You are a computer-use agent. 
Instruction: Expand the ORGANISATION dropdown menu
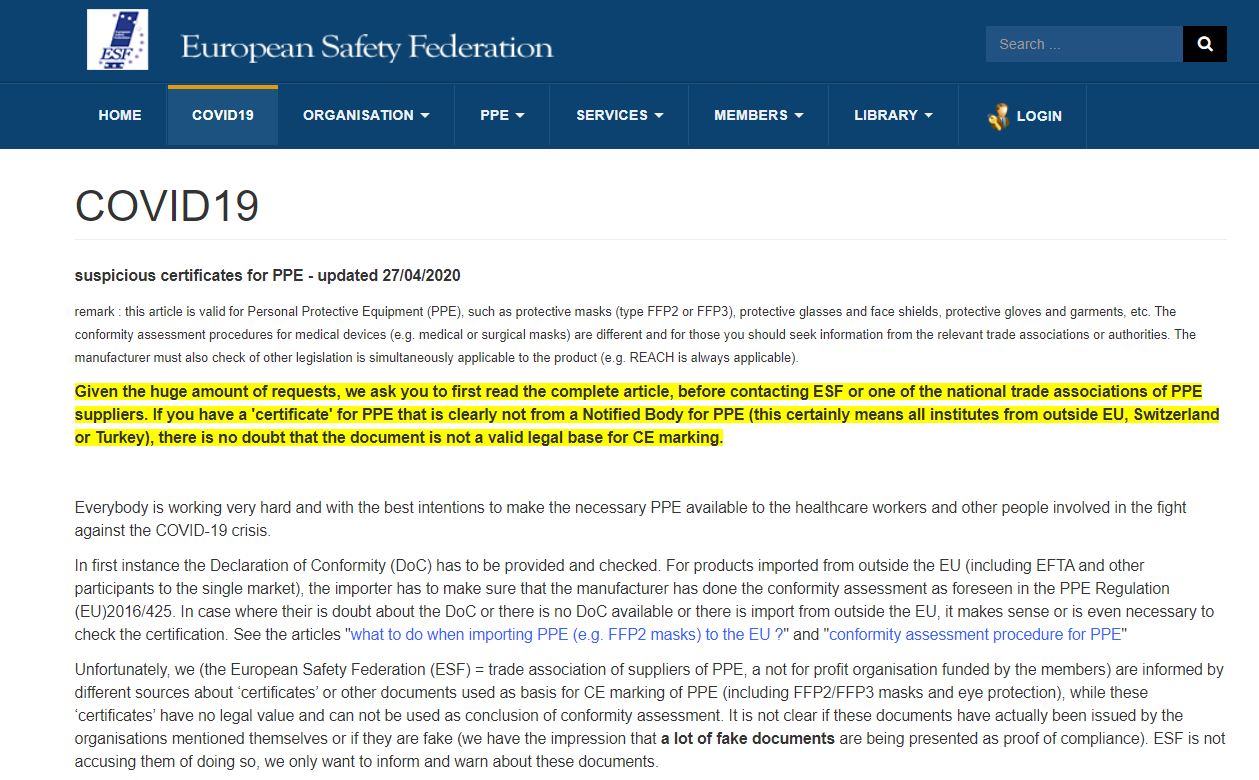366,116
